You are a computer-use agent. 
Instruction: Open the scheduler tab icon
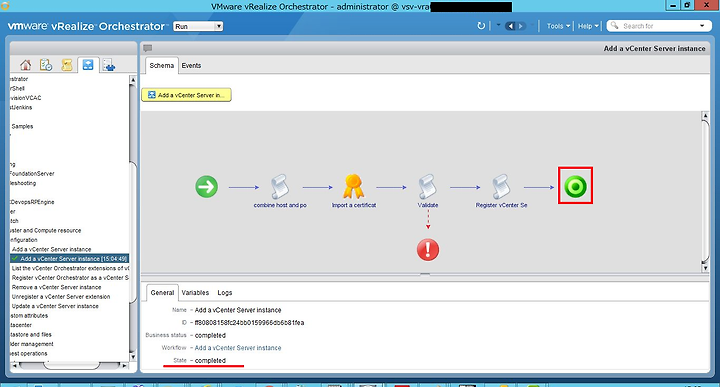tap(46, 65)
